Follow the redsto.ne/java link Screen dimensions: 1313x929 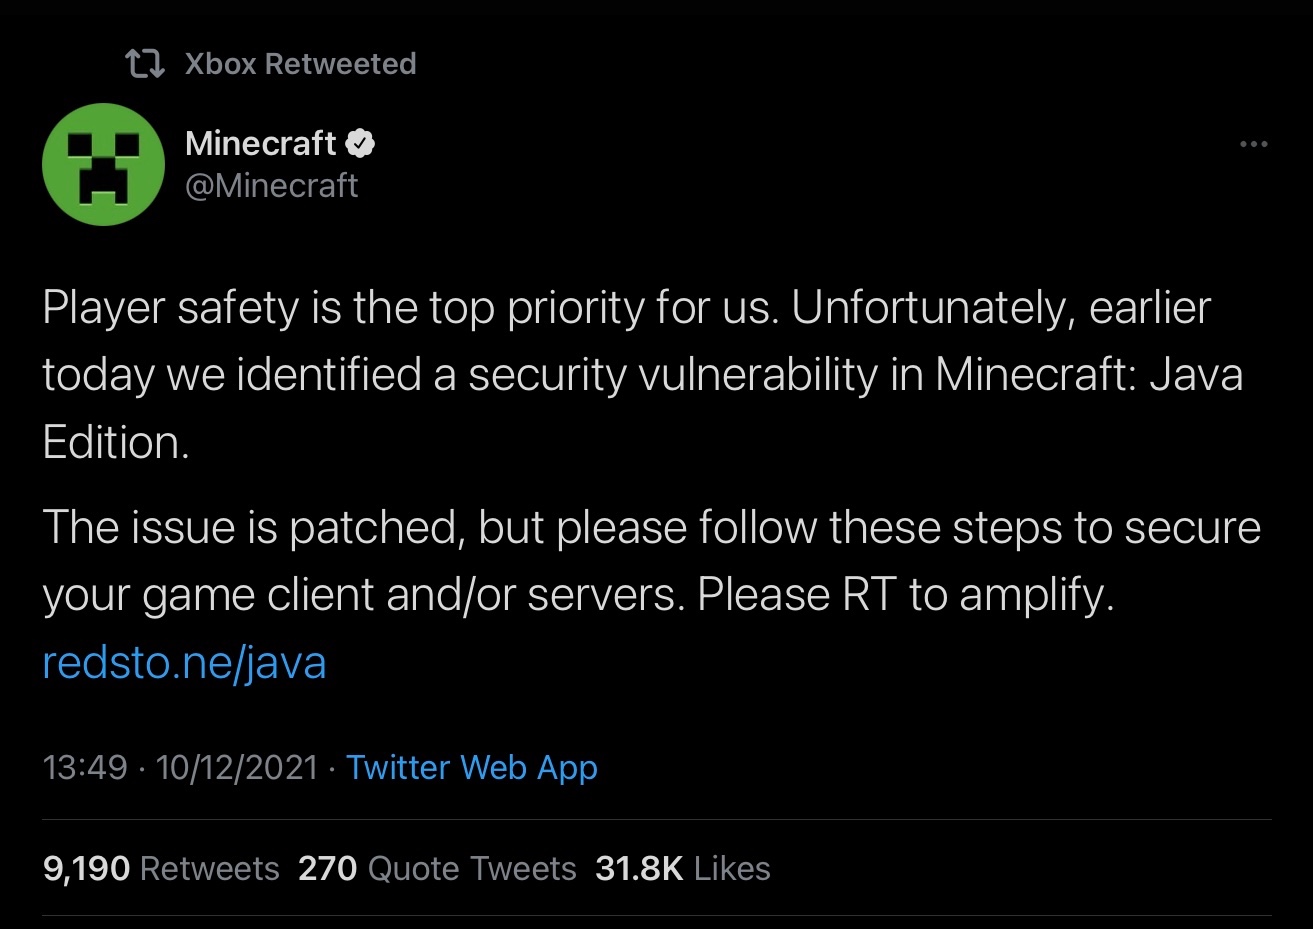(184, 662)
